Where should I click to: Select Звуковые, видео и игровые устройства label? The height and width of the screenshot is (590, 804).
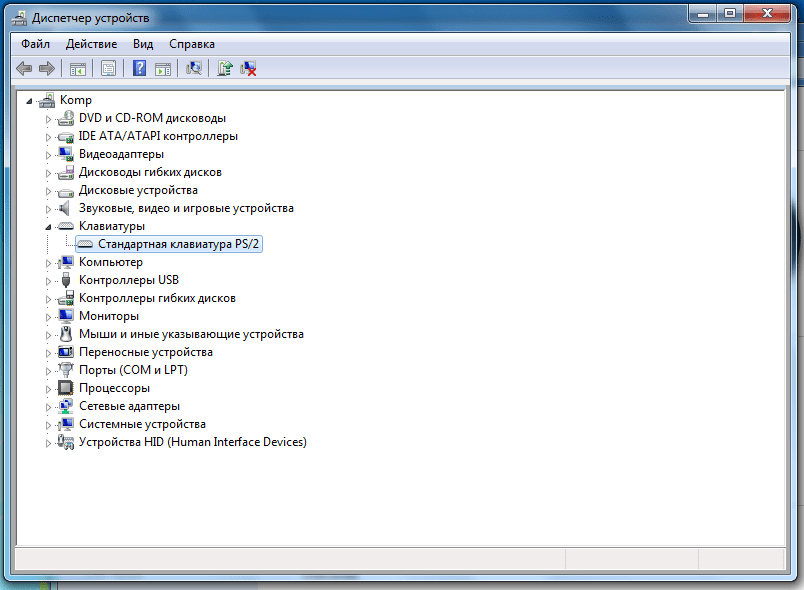coord(186,208)
